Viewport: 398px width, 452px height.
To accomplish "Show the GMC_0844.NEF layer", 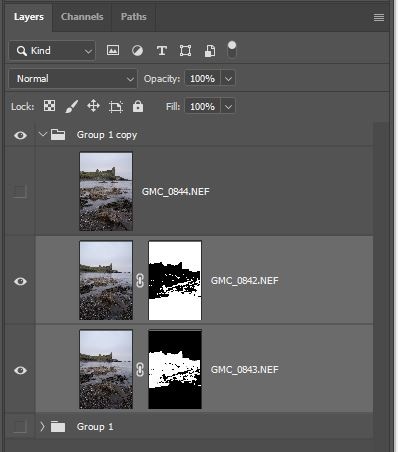I will tap(20, 192).
